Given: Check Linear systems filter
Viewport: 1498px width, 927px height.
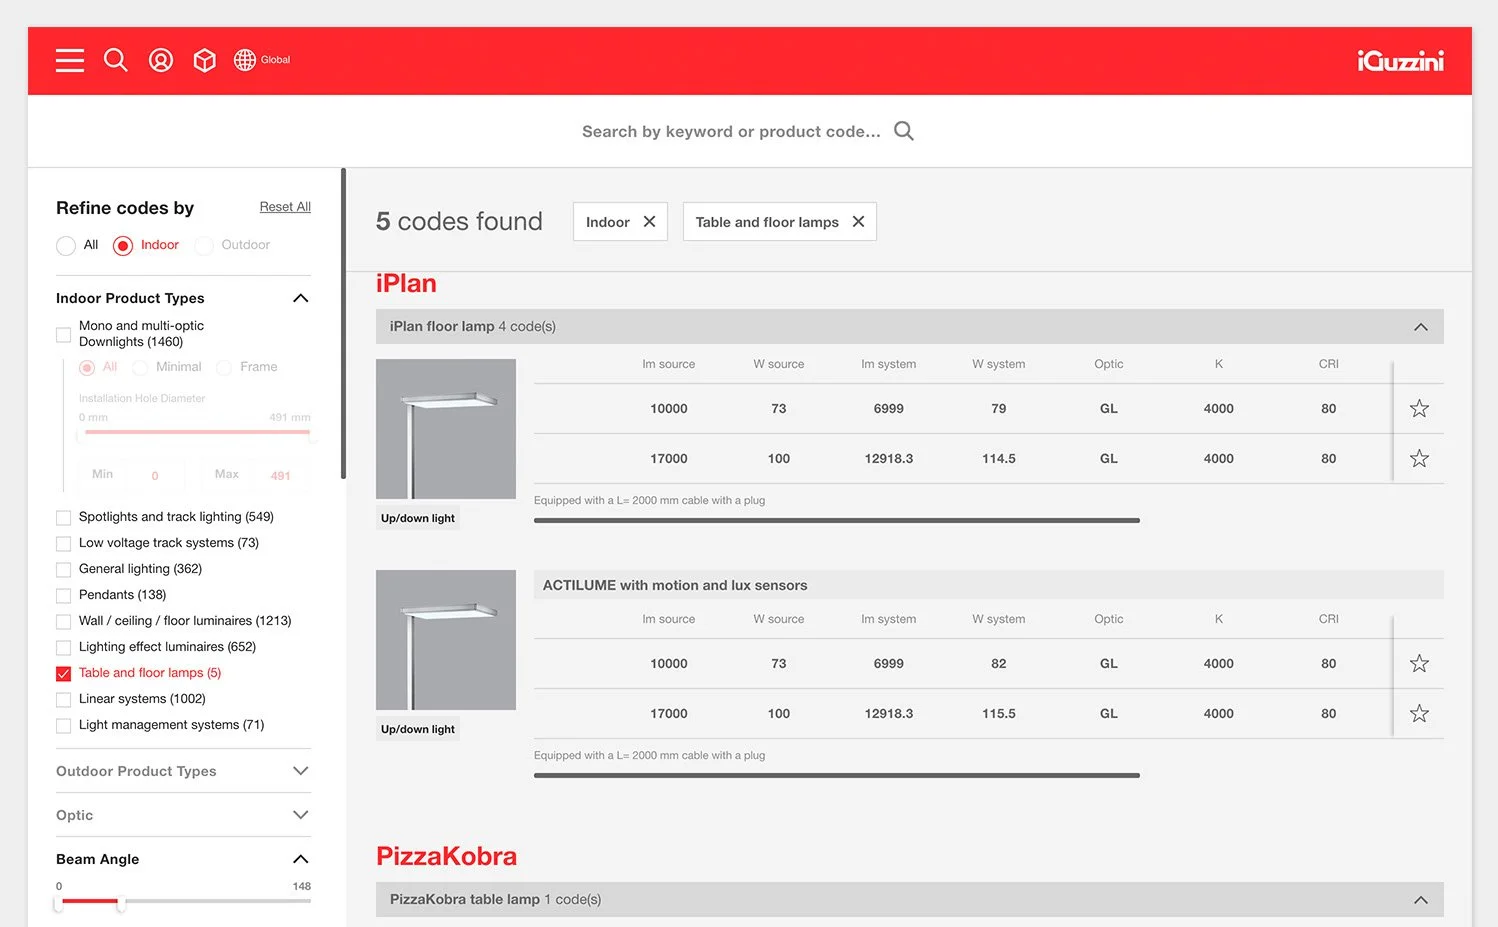Looking at the screenshot, I should (64, 699).
